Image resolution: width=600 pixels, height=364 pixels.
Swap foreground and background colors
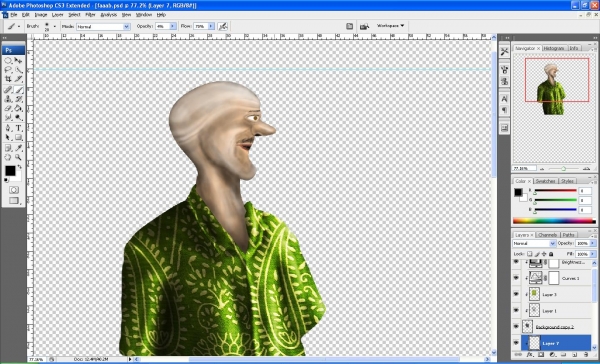(x=20, y=167)
